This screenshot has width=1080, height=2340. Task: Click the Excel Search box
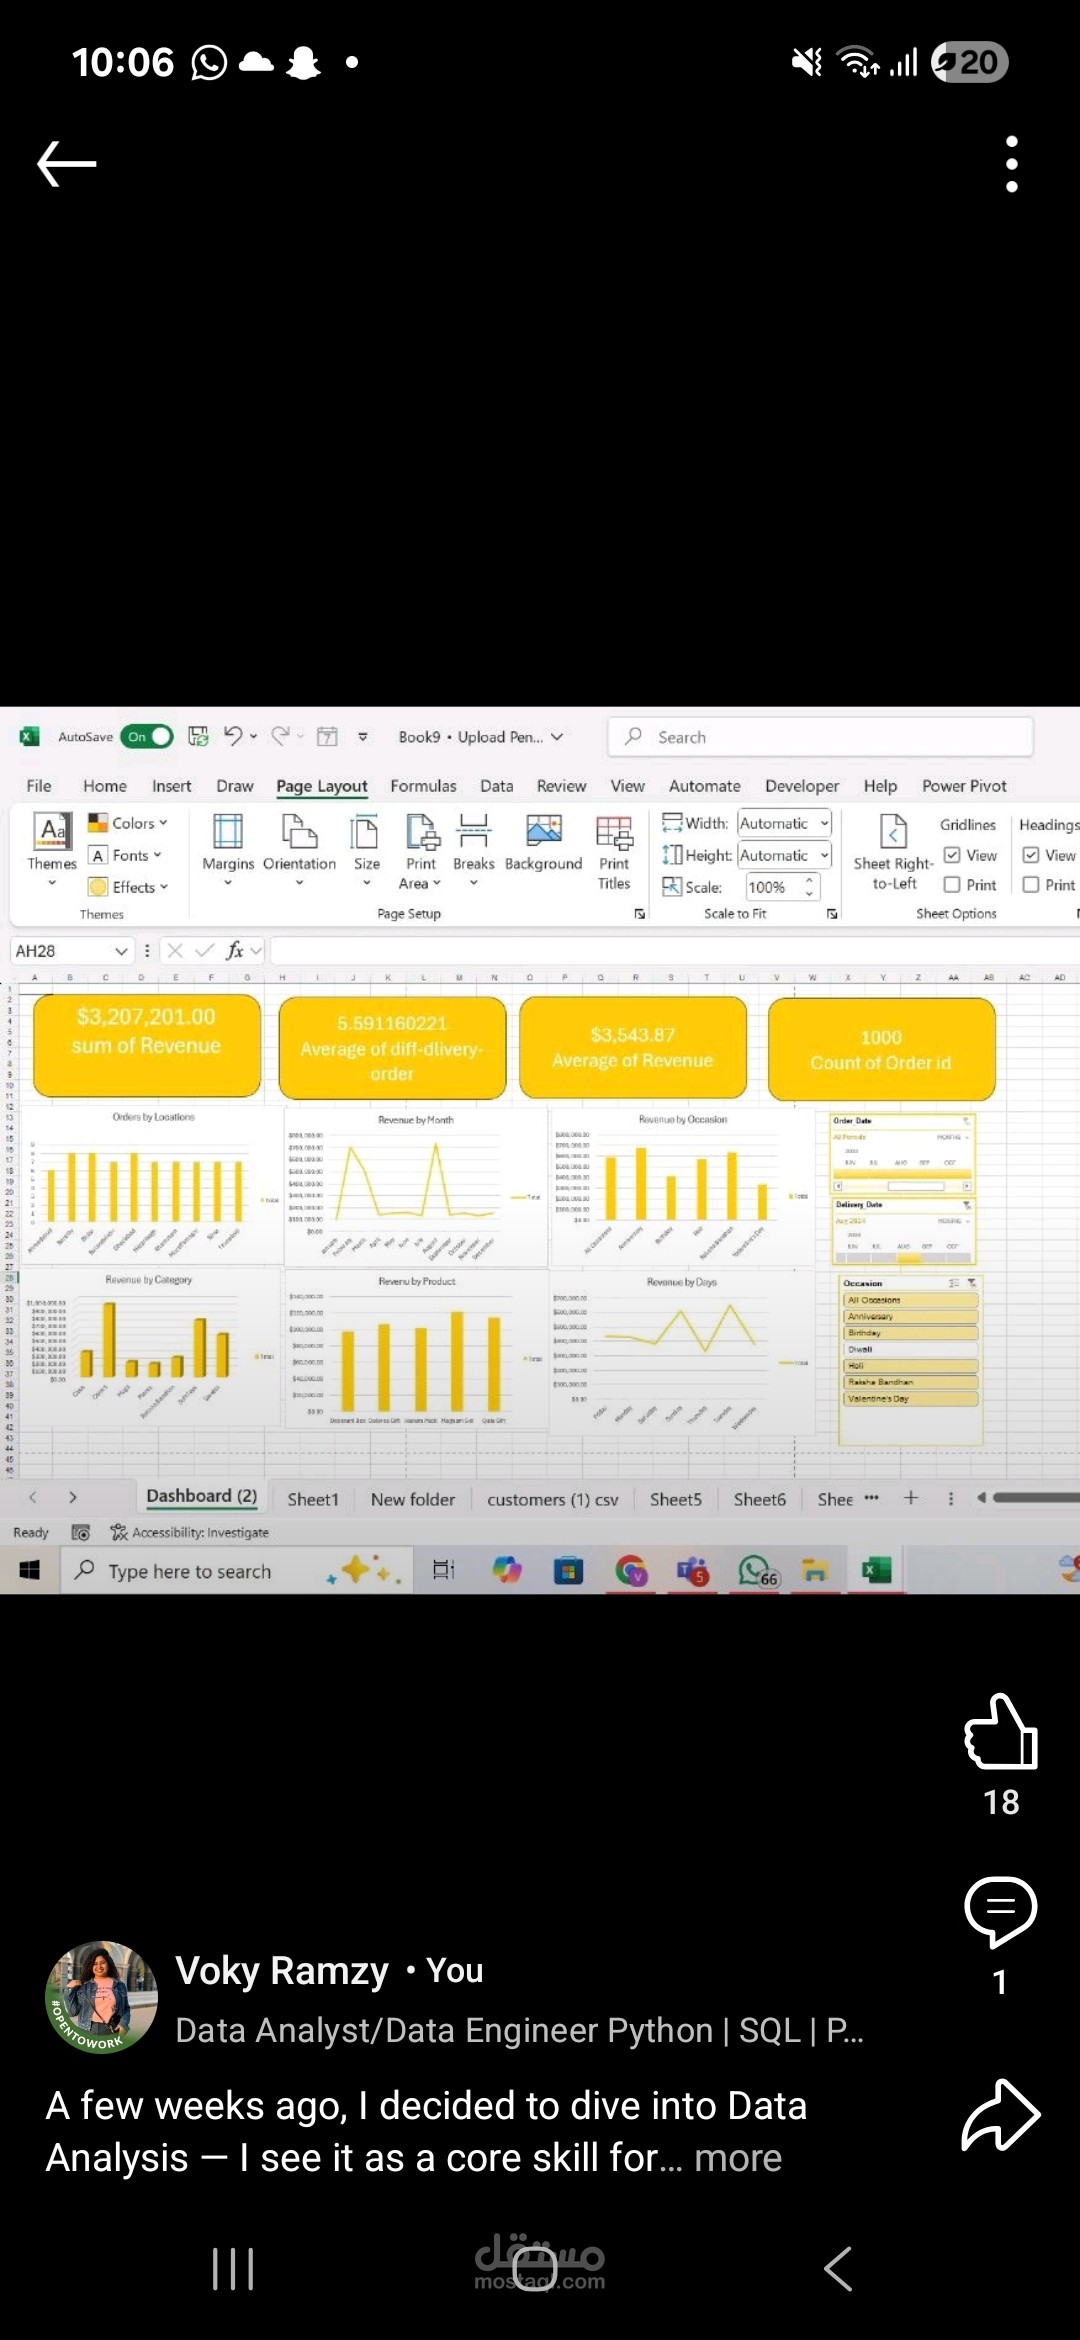tap(820, 737)
